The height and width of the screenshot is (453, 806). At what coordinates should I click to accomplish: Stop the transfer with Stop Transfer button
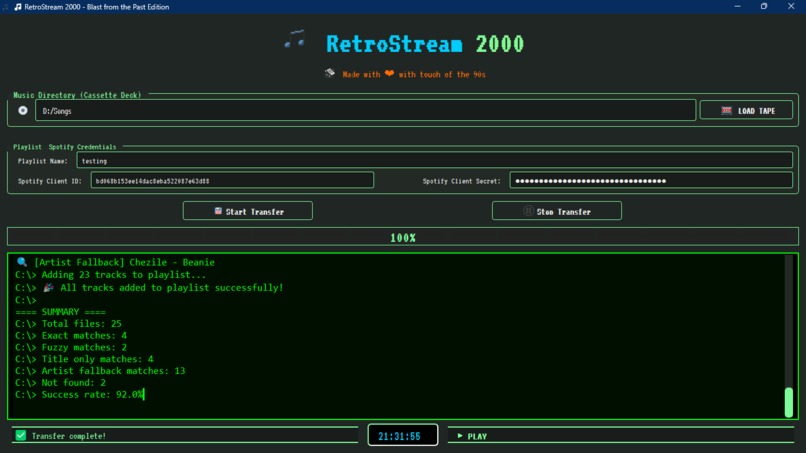click(557, 211)
